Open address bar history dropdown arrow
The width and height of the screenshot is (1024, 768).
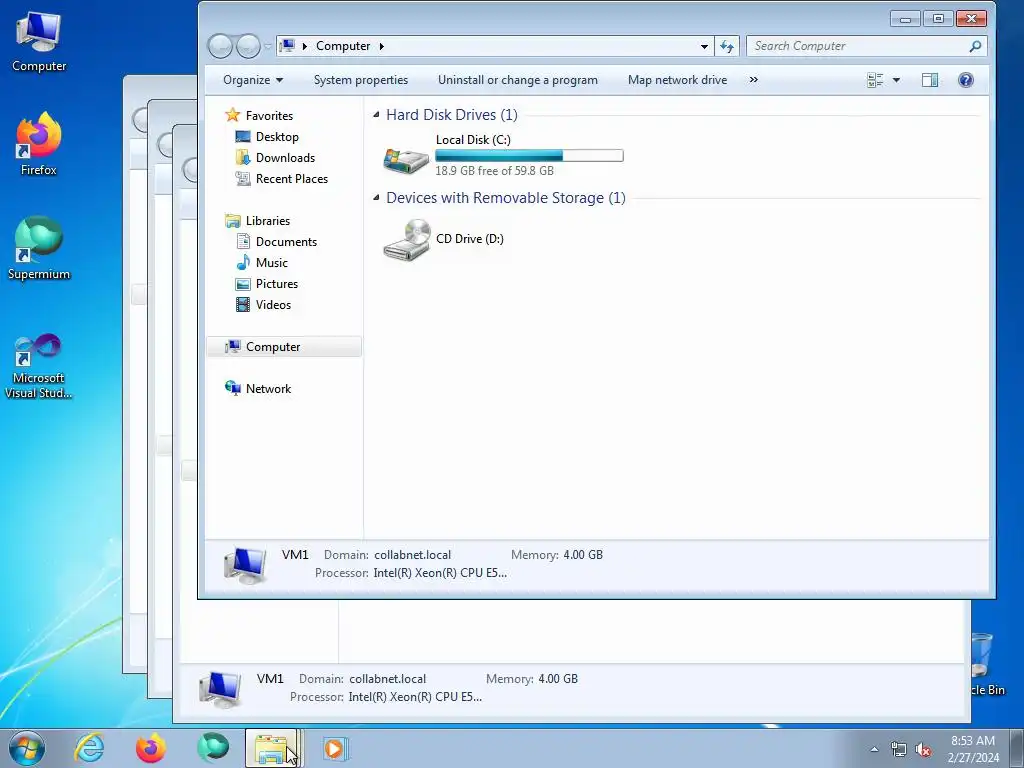(704, 46)
